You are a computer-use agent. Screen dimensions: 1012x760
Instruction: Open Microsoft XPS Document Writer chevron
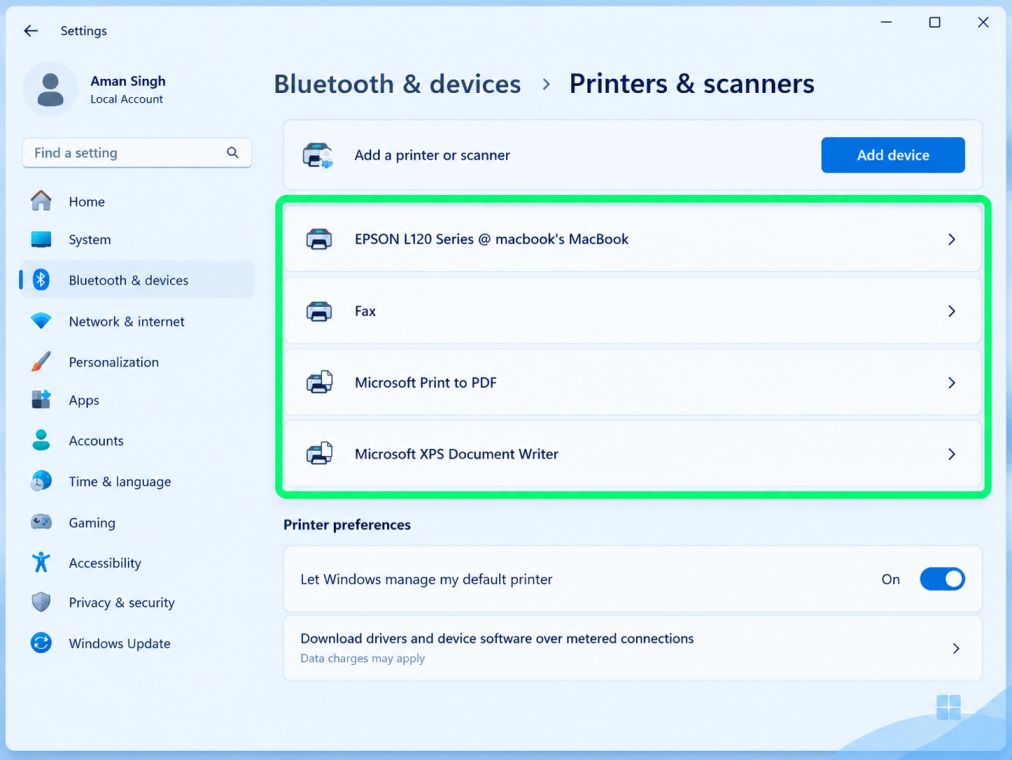(951, 454)
